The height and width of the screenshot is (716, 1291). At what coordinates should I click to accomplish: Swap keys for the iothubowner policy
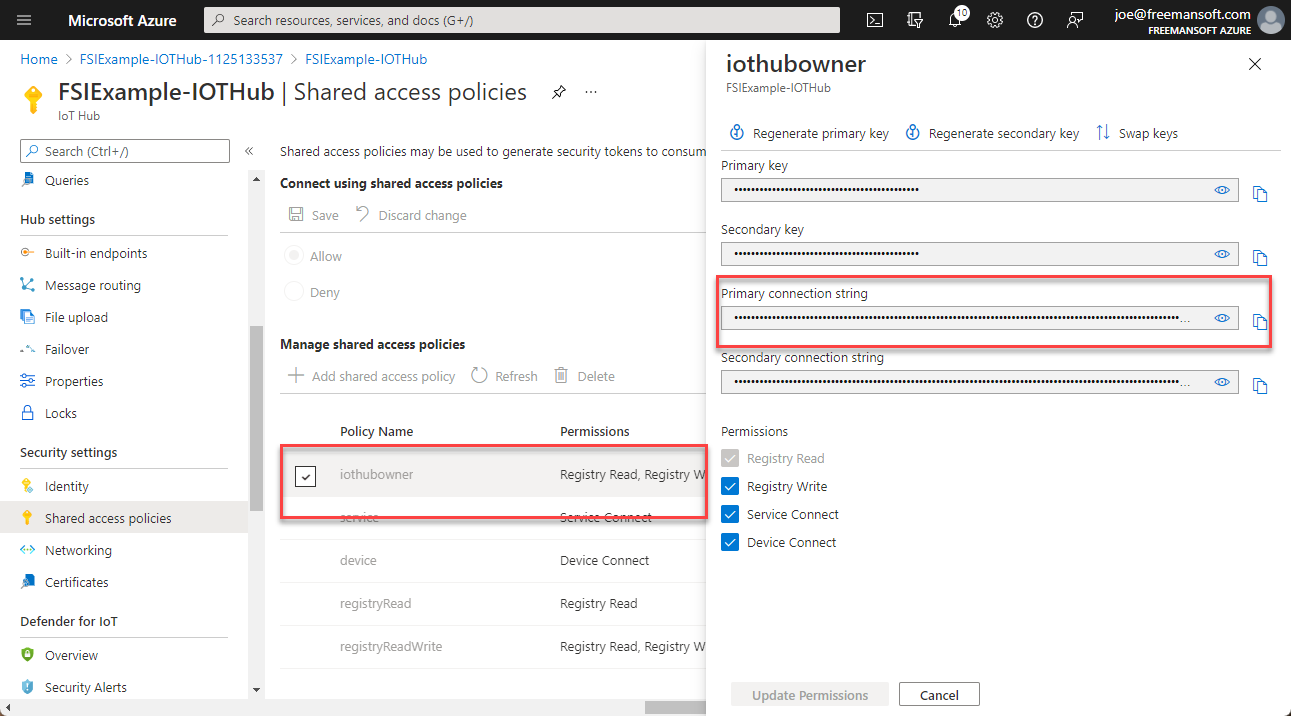(x=1137, y=132)
